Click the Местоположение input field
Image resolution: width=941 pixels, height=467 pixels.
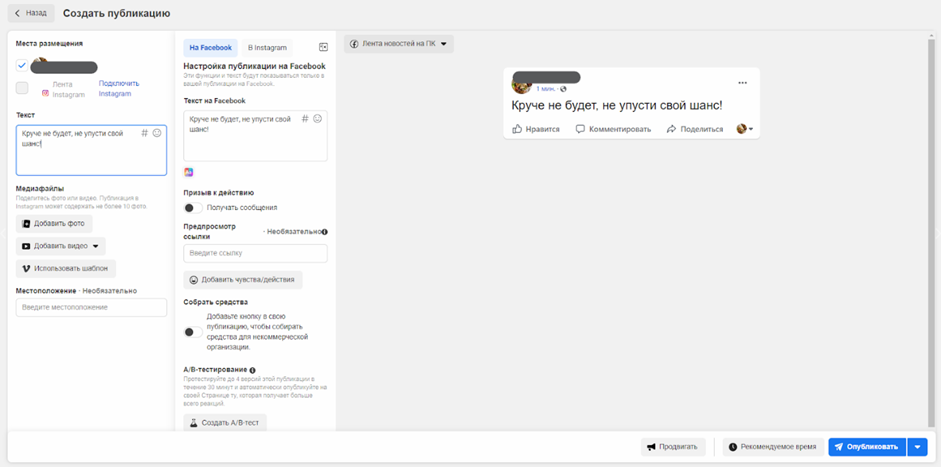click(91, 307)
